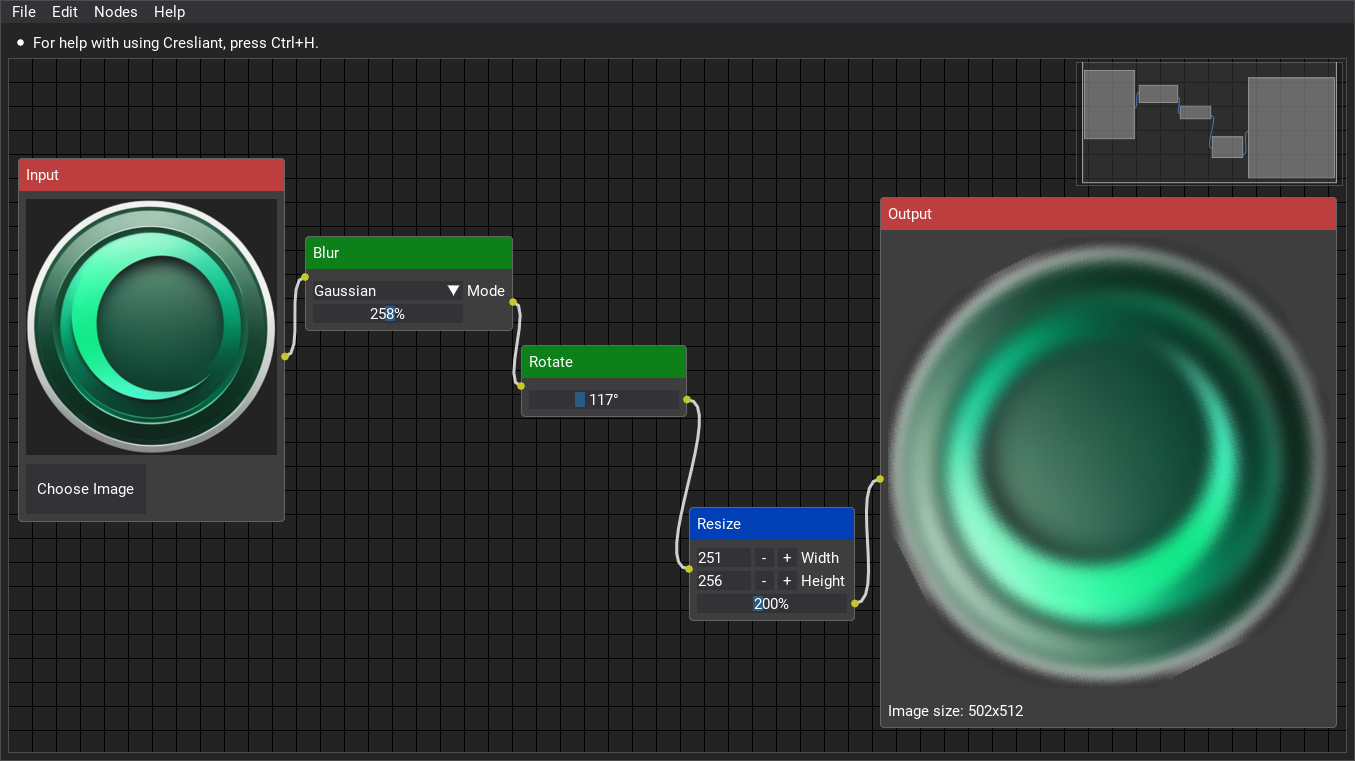Click the Input node image preview
Image resolution: width=1355 pixels, height=761 pixels.
pos(152,327)
